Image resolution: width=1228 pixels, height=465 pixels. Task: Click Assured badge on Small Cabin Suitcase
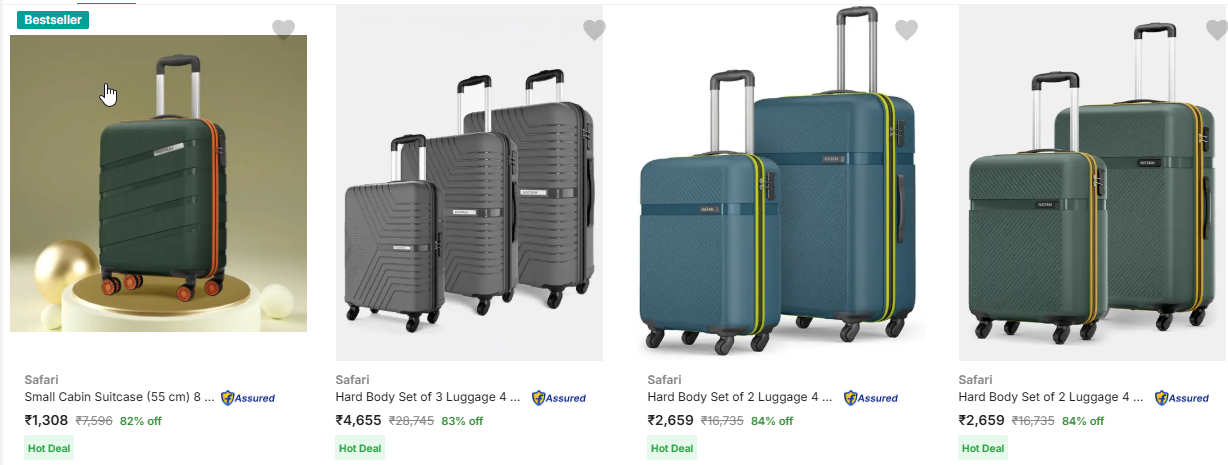(248, 398)
